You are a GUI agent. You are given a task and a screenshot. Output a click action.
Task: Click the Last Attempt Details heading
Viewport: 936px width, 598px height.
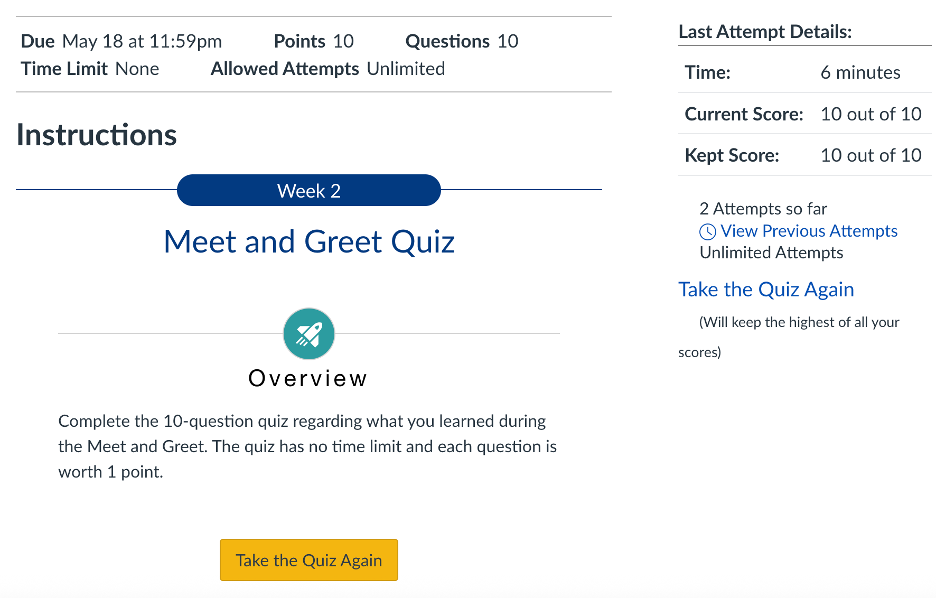pos(765,32)
